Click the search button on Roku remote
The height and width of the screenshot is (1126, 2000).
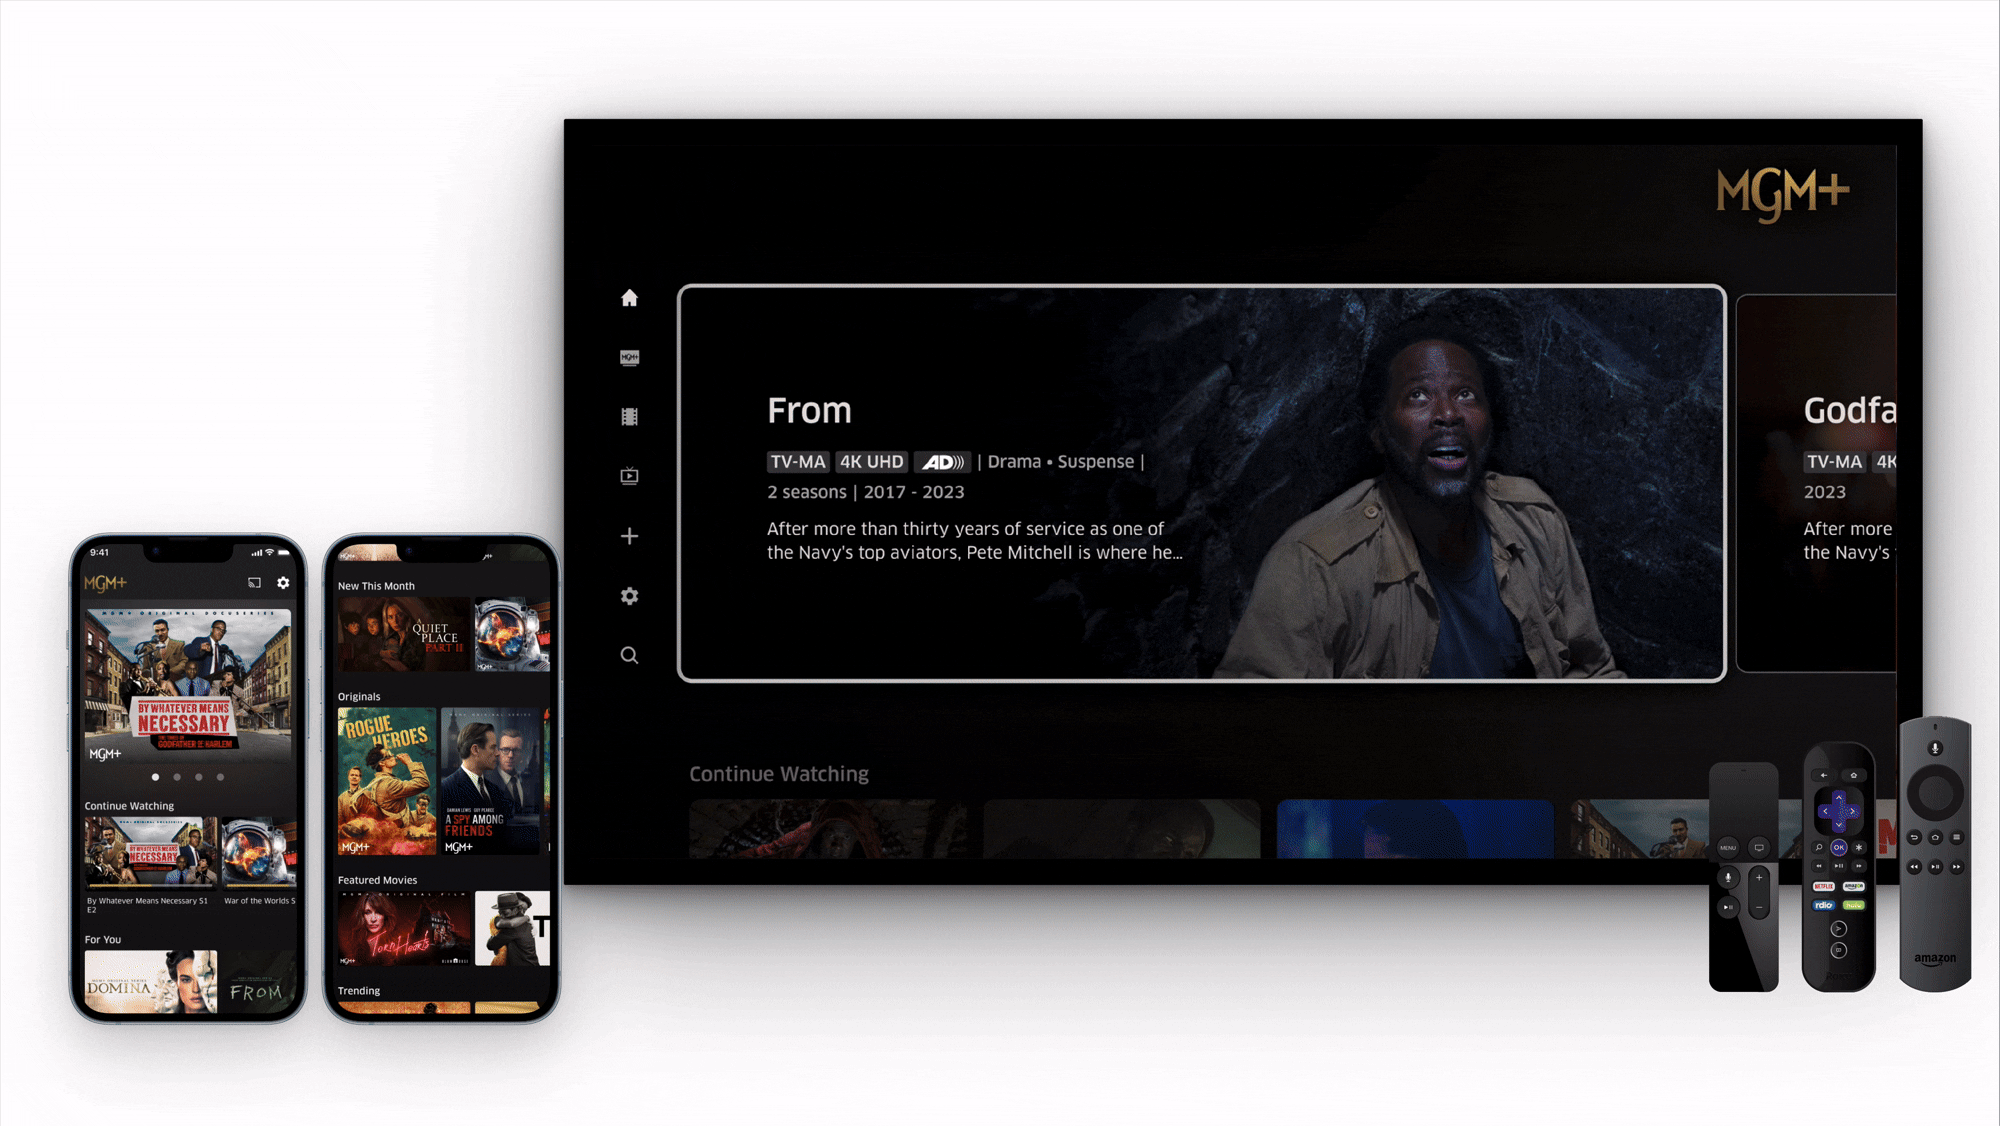(1819, 847)
